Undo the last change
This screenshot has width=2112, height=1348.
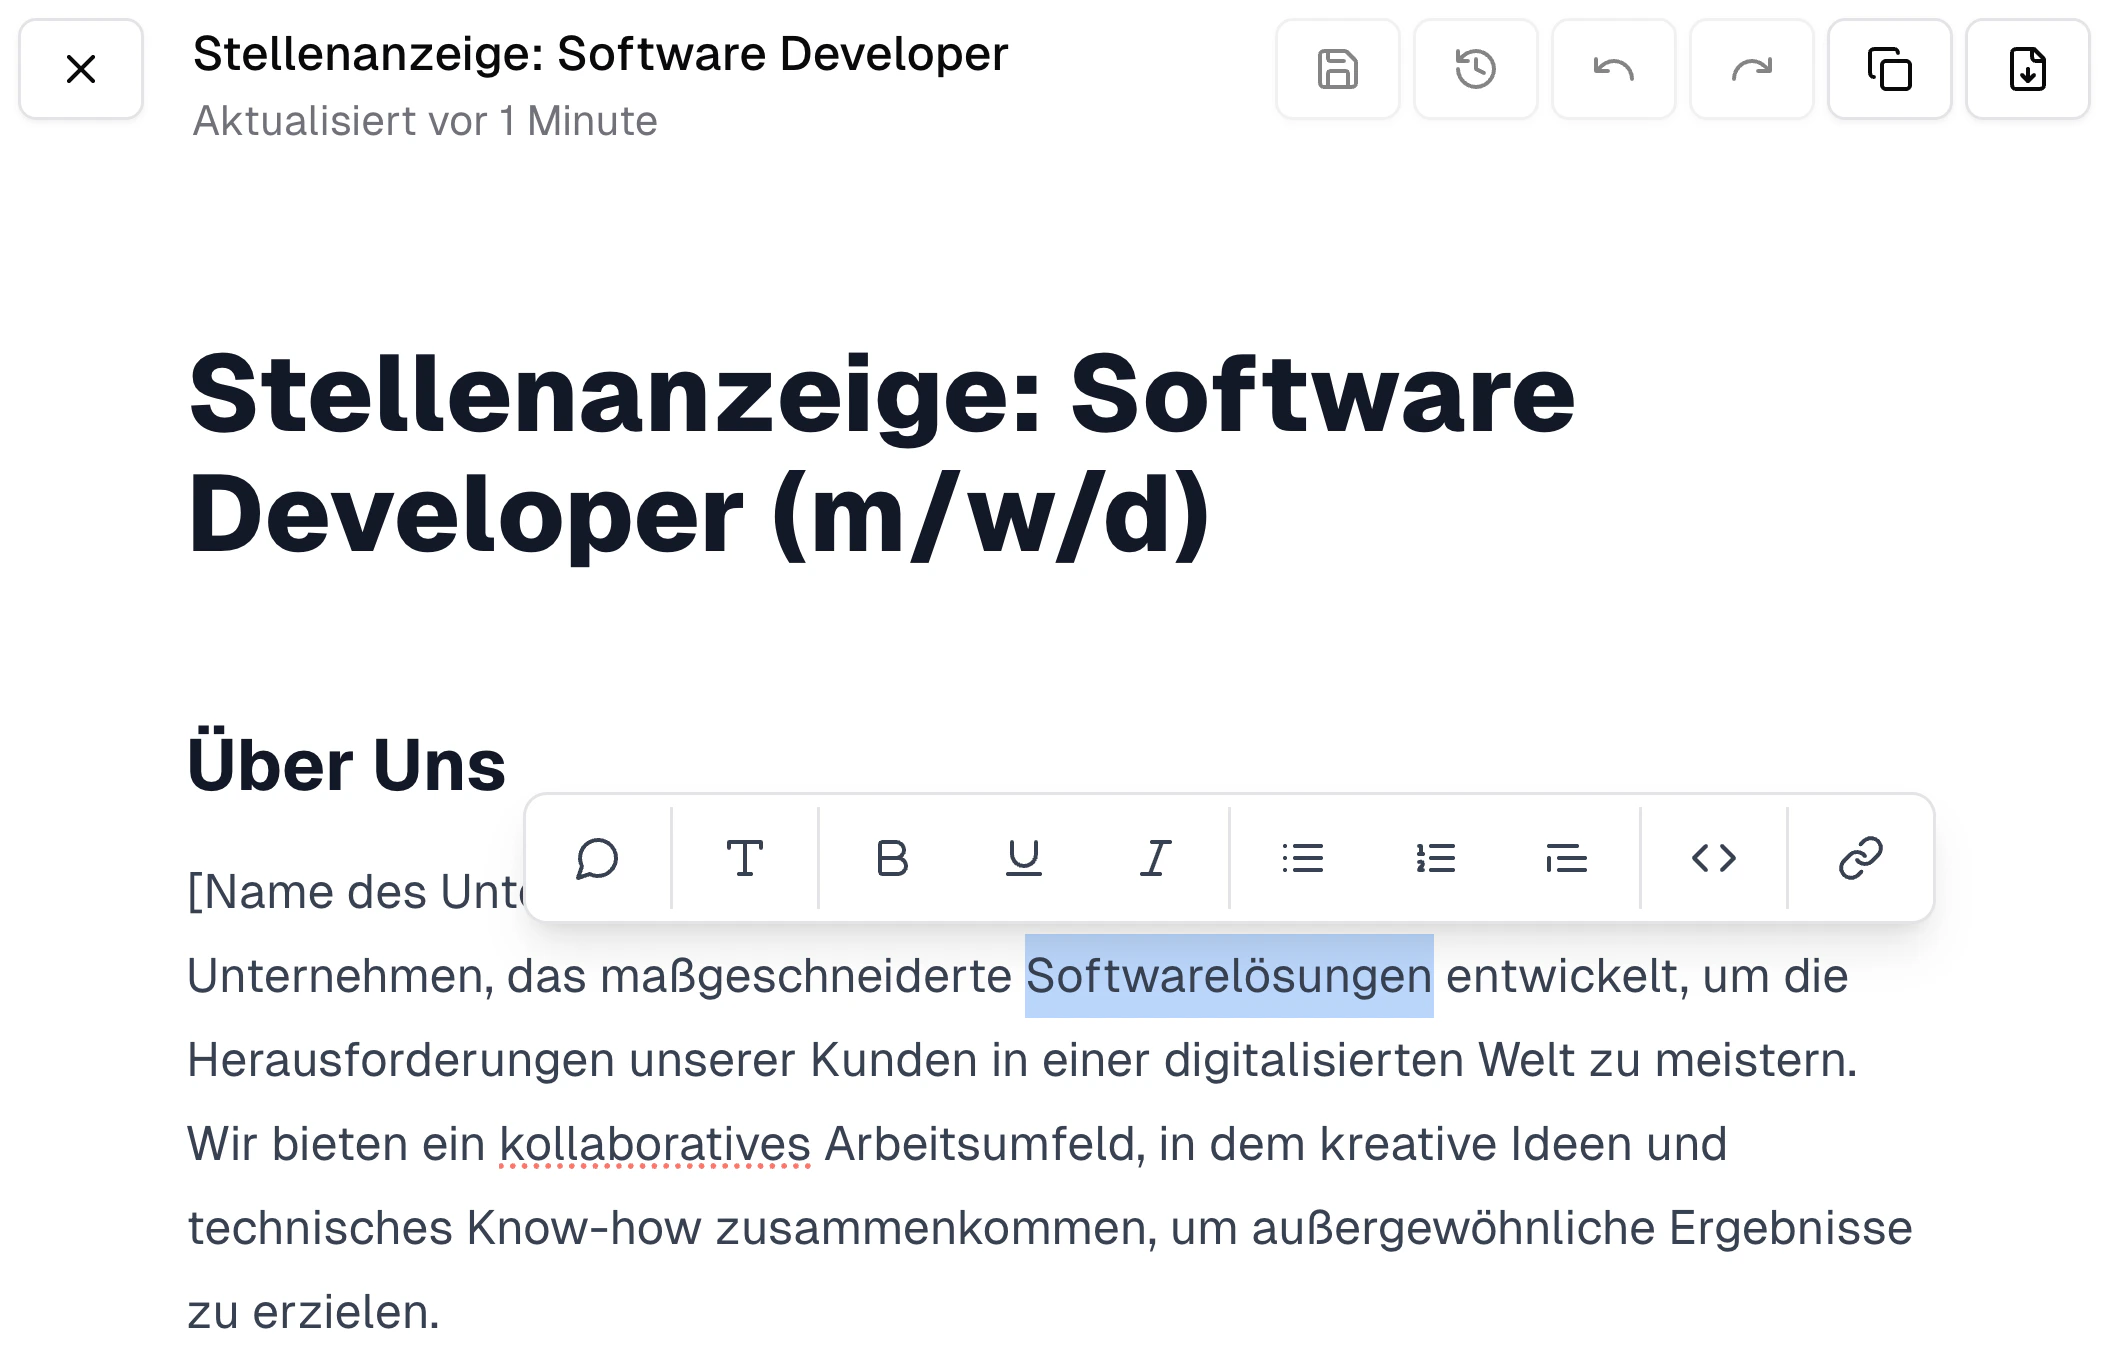point(1613,69)
